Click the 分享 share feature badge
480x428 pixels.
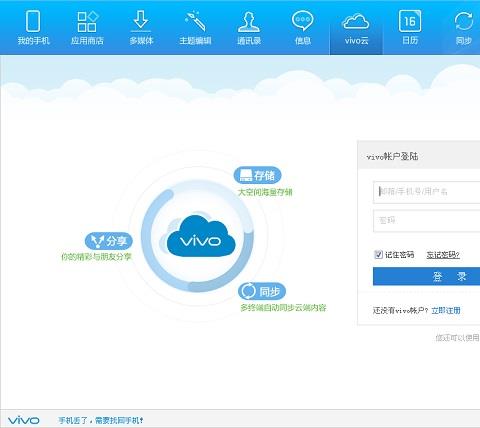tap(109, 241)
